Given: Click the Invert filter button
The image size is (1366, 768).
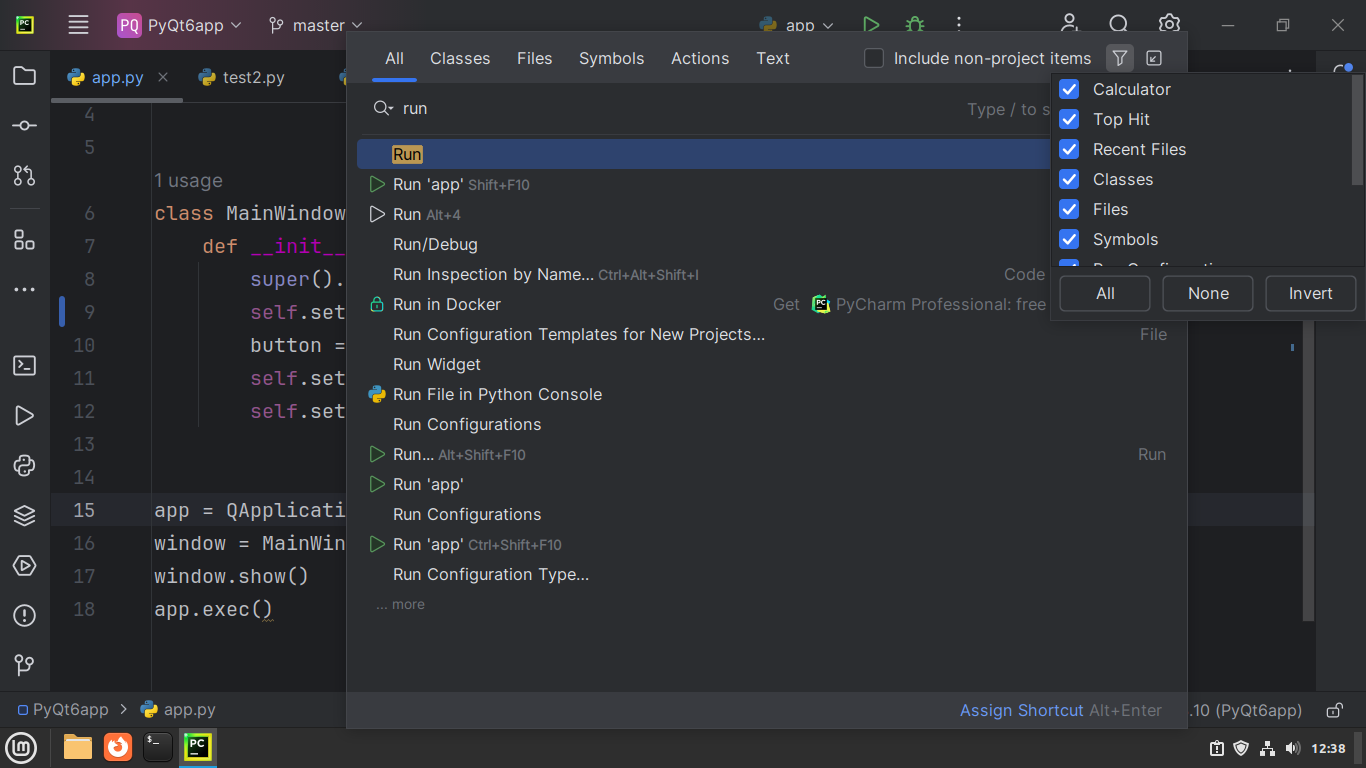Looking at the screenshot, I should point(1310,293).
